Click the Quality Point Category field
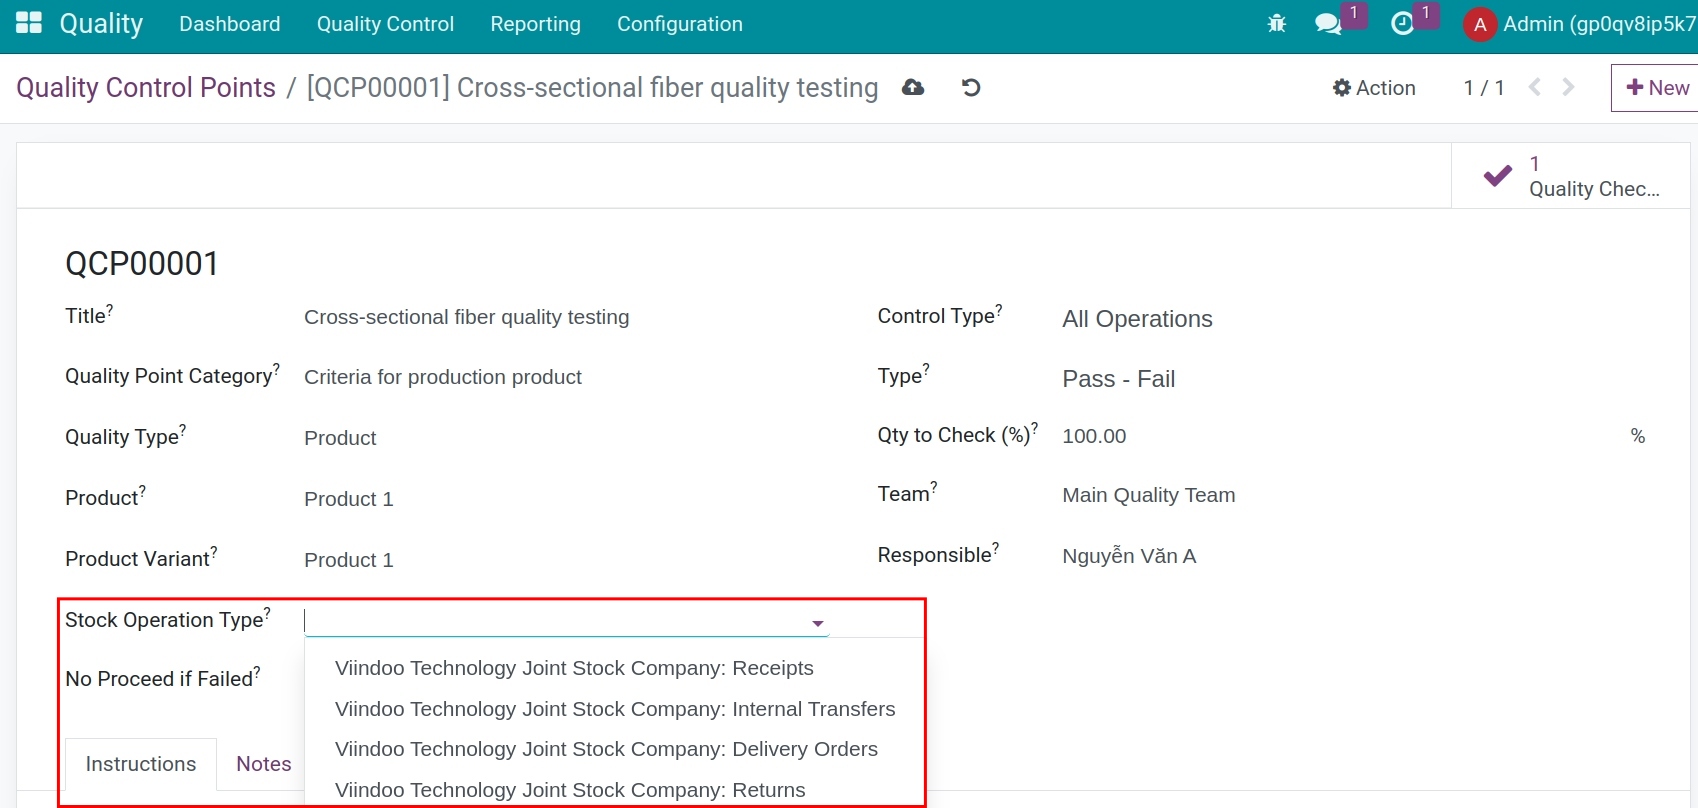Screen dimensions: 1698x808 [x=443, y=377]
